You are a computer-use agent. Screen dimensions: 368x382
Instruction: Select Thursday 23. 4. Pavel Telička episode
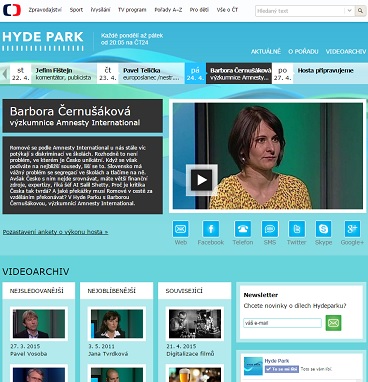coord(141,73)
